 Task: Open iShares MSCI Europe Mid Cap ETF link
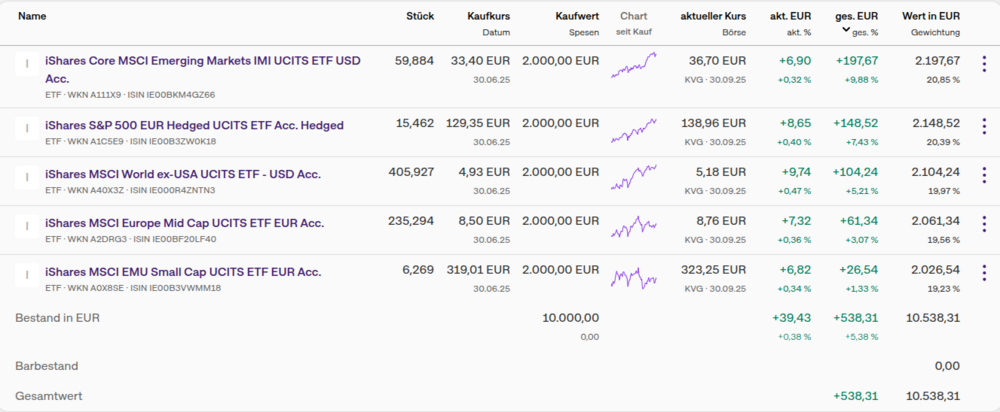[x=184, y=223]
